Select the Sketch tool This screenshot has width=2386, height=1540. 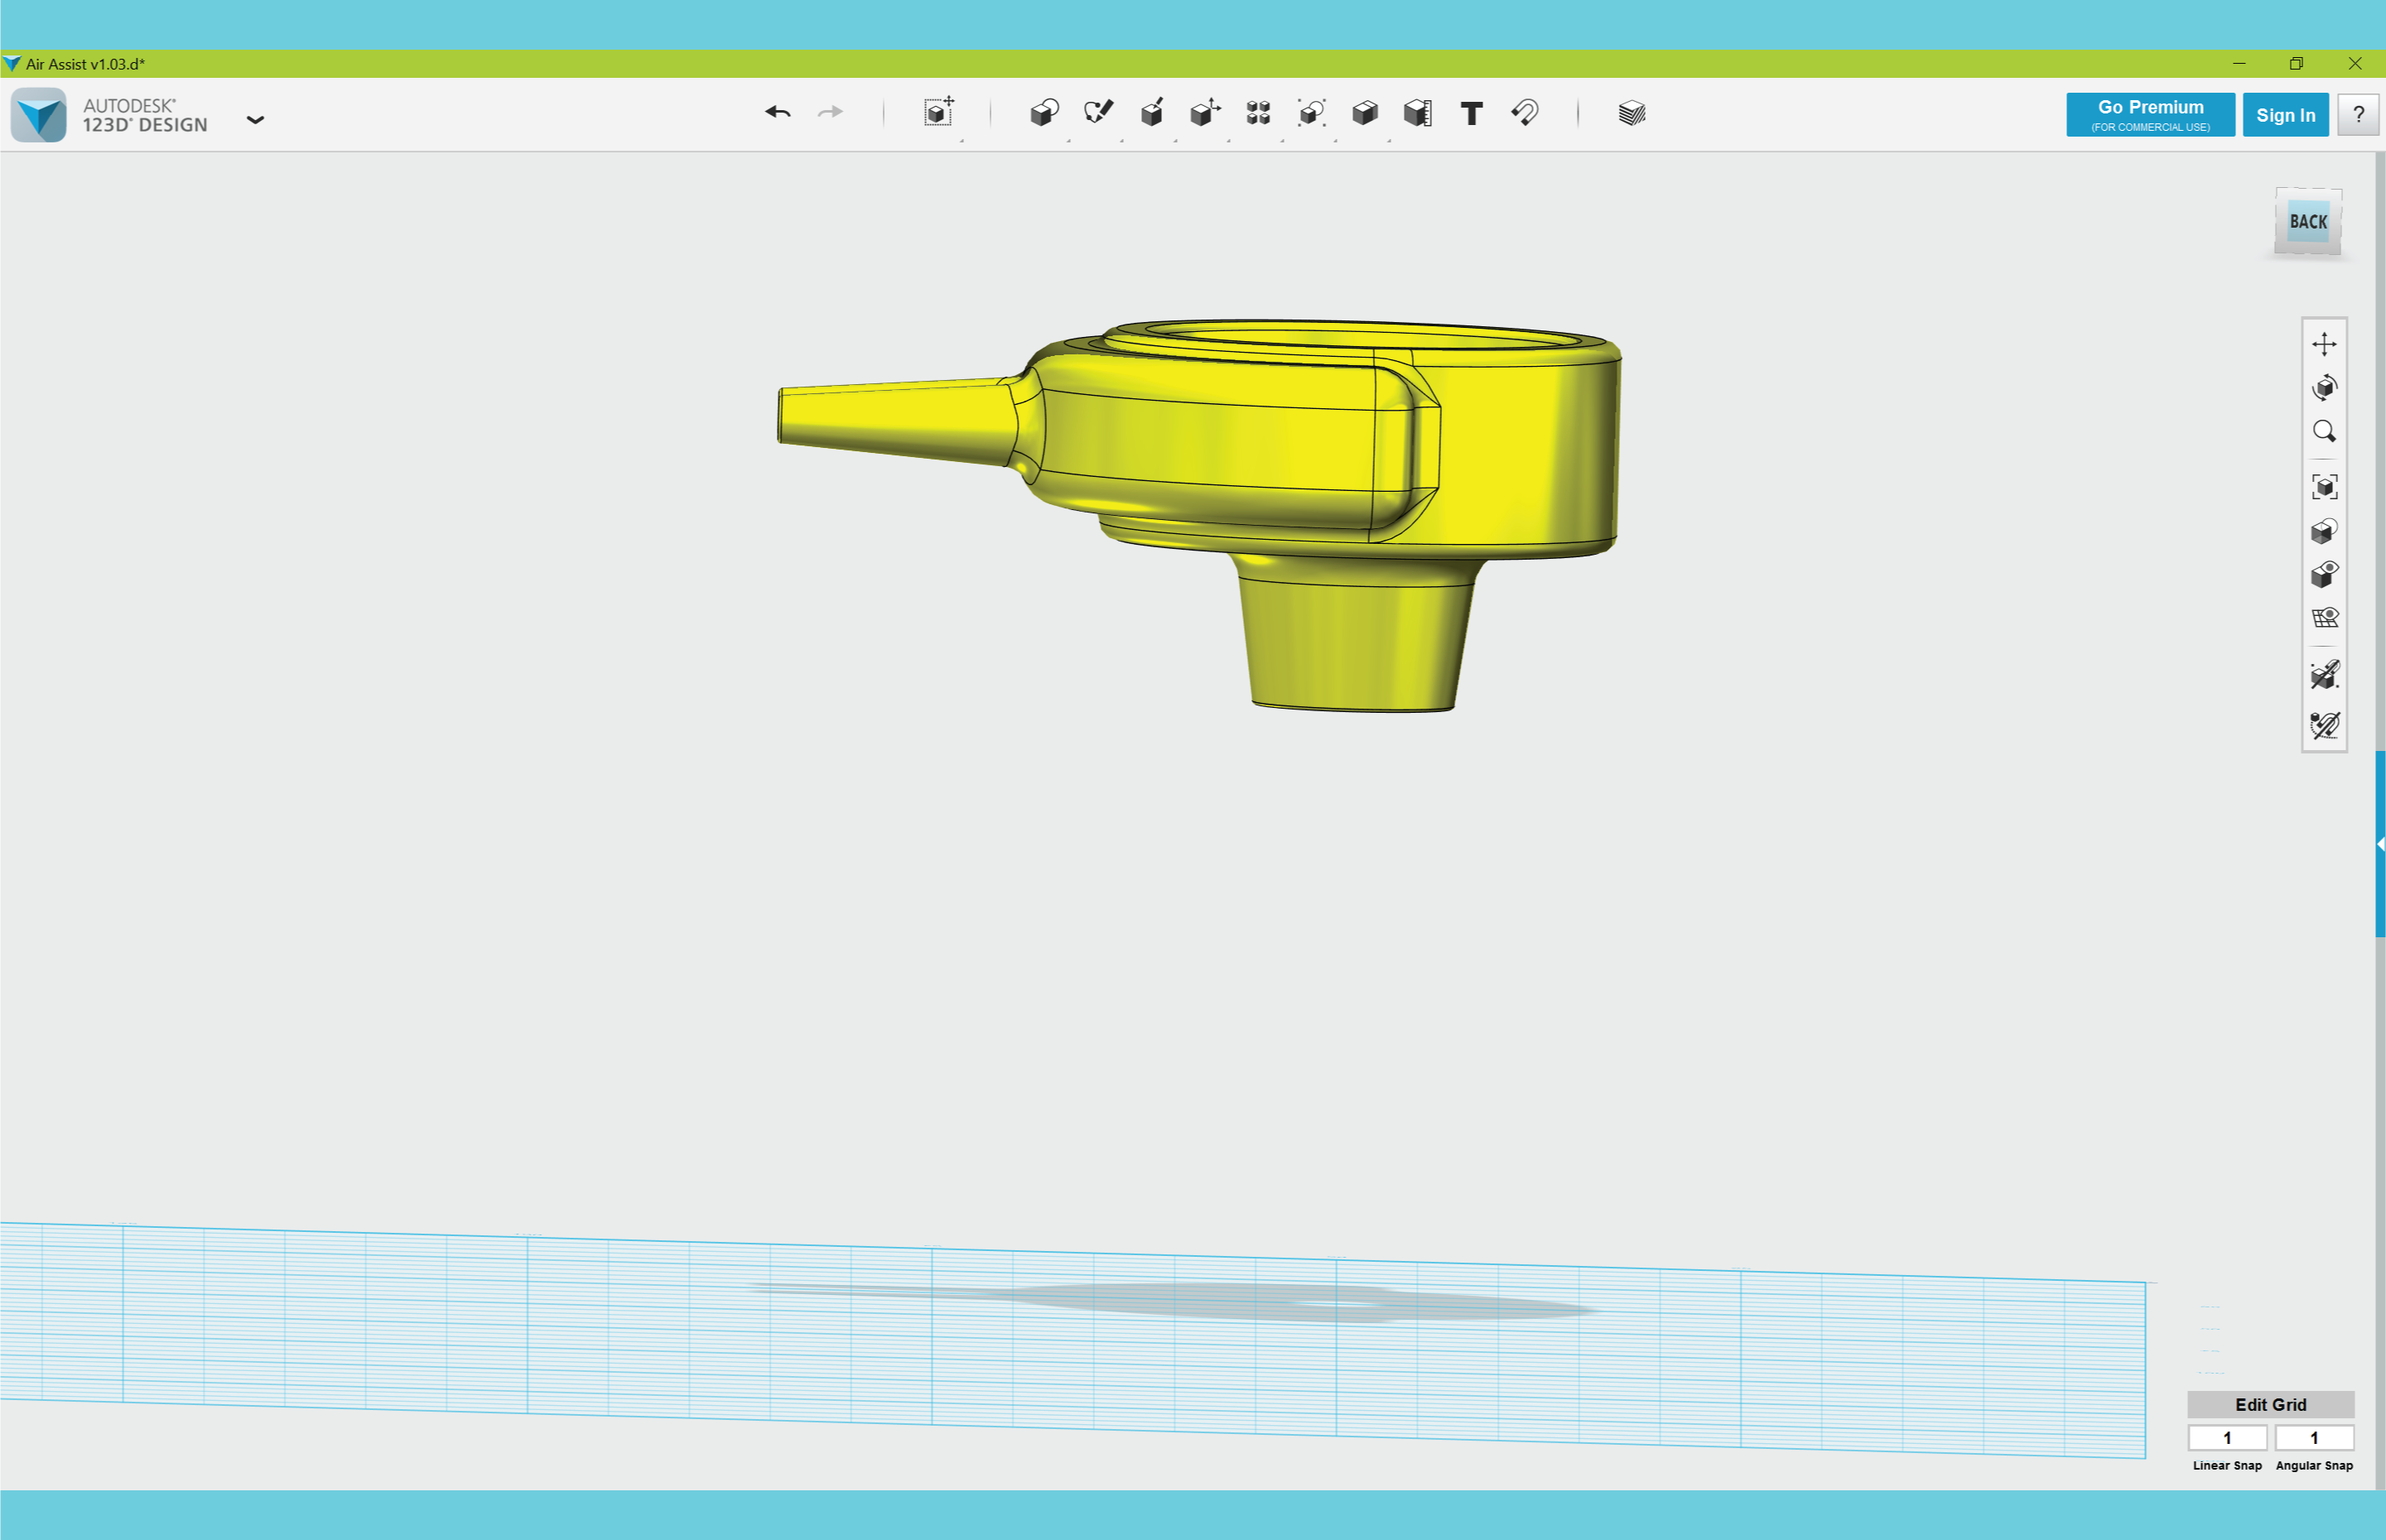pyautogui.click(x=1098, y=113)
